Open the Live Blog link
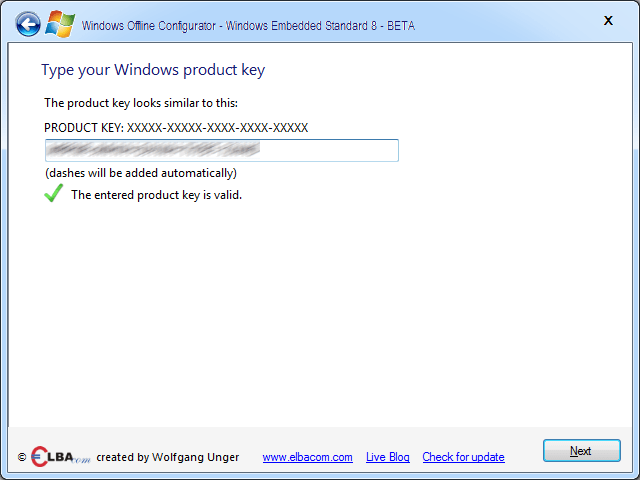The width and height of the screenshot is (640, 480). (387, 457)
